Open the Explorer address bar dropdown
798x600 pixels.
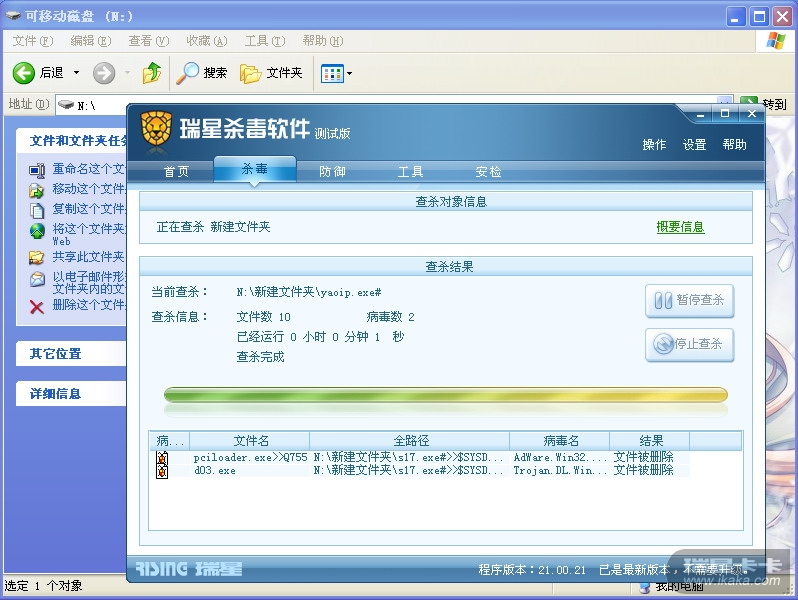coord(725,100)
